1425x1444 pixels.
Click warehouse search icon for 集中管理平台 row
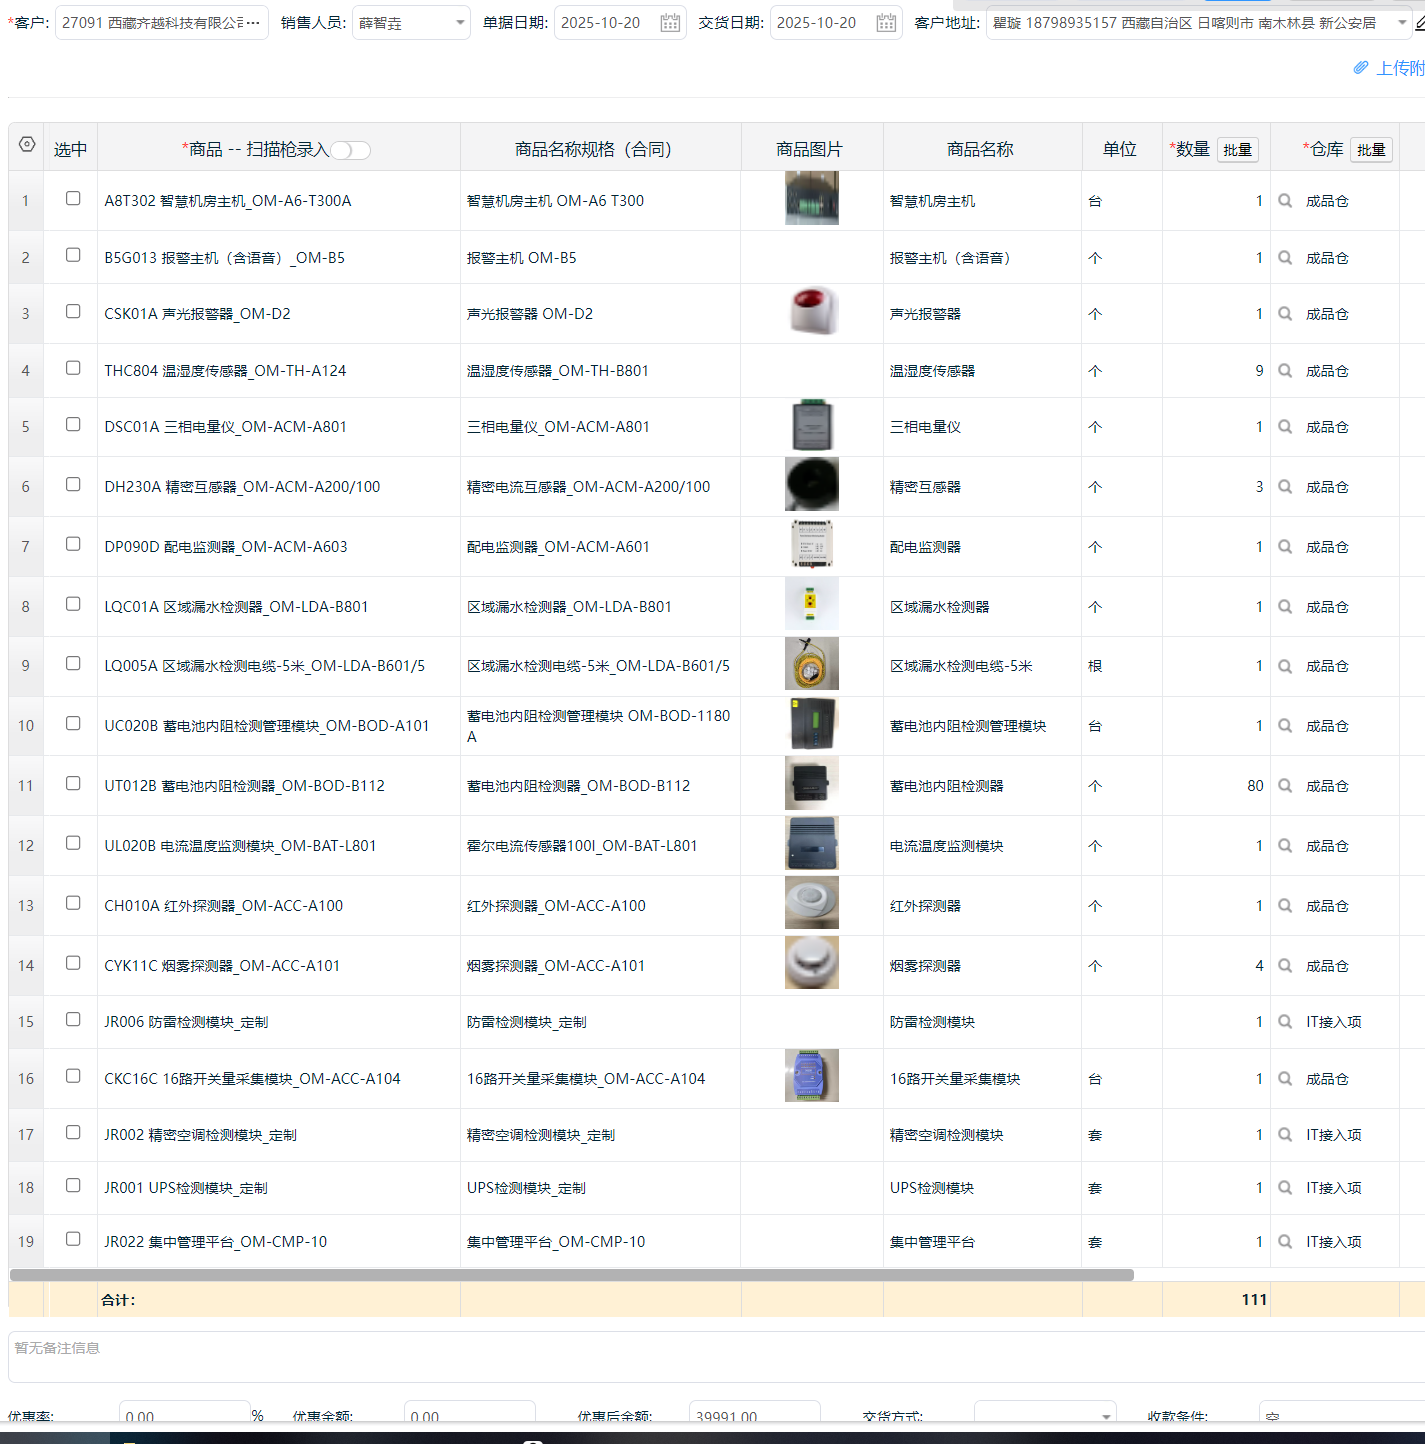(x=1285, y=1242)
